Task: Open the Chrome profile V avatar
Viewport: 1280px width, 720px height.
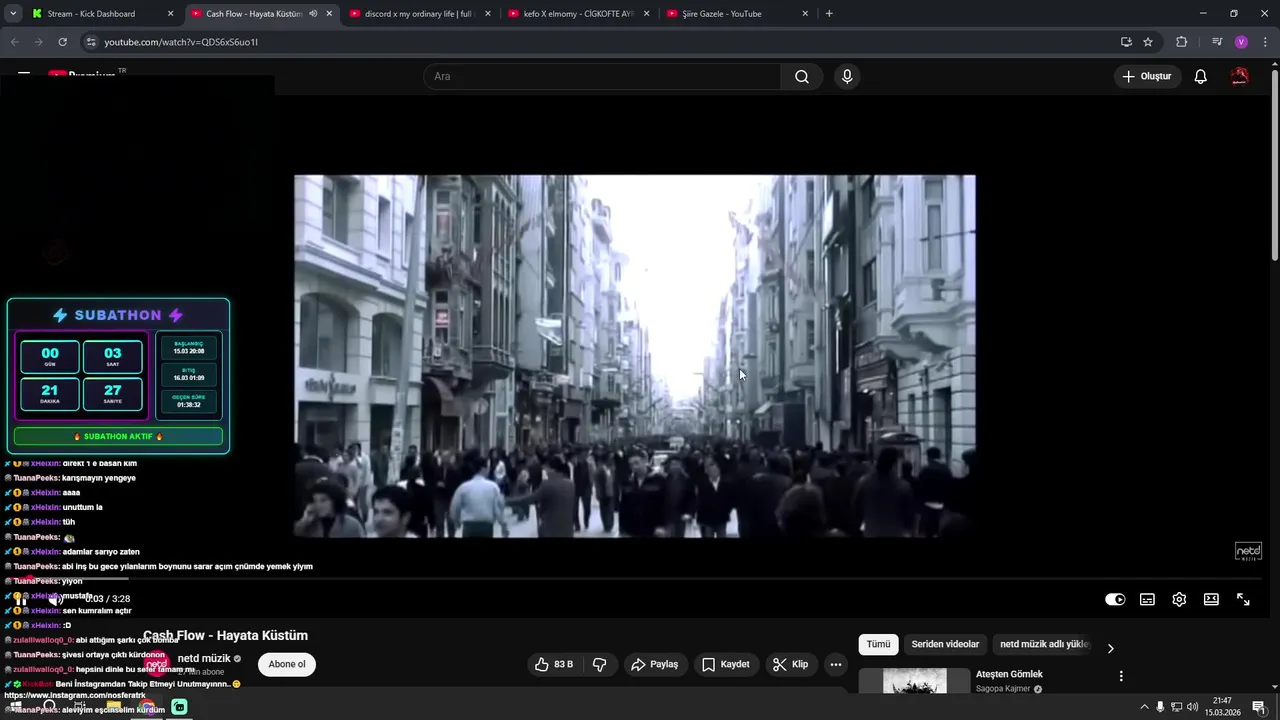Action: point(1241,42)
